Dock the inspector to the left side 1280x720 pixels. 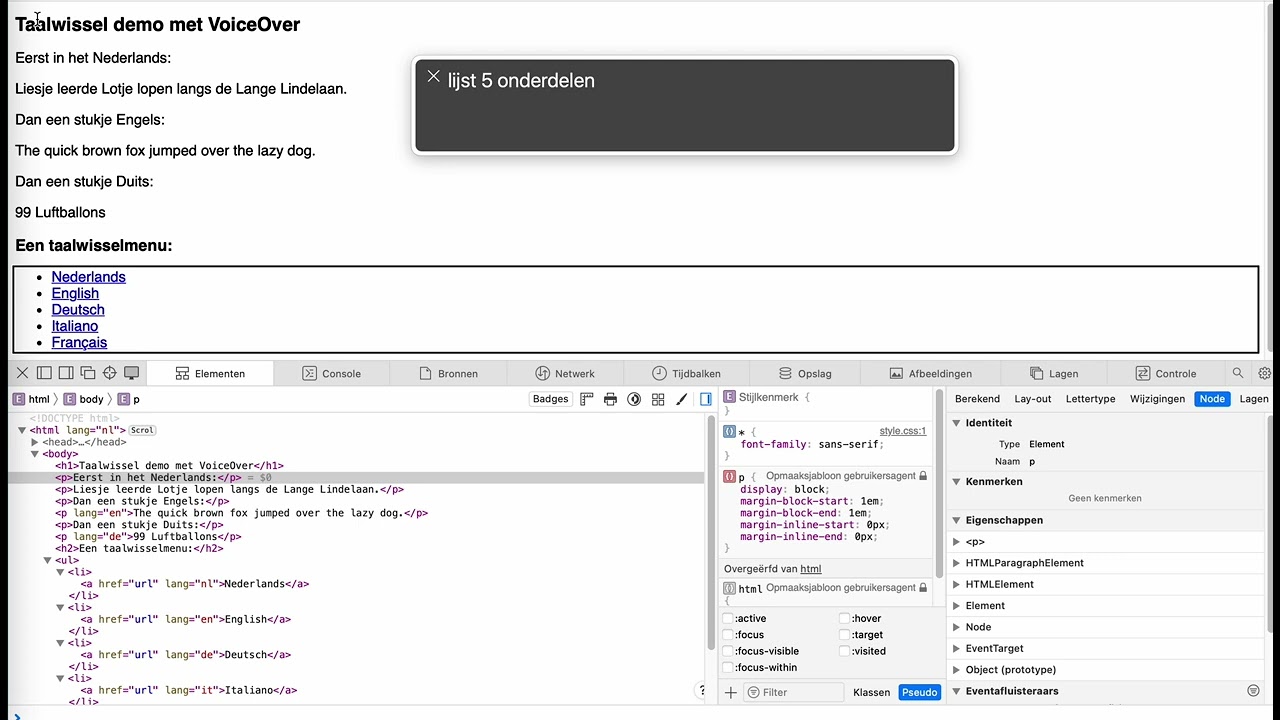[44, 373]
